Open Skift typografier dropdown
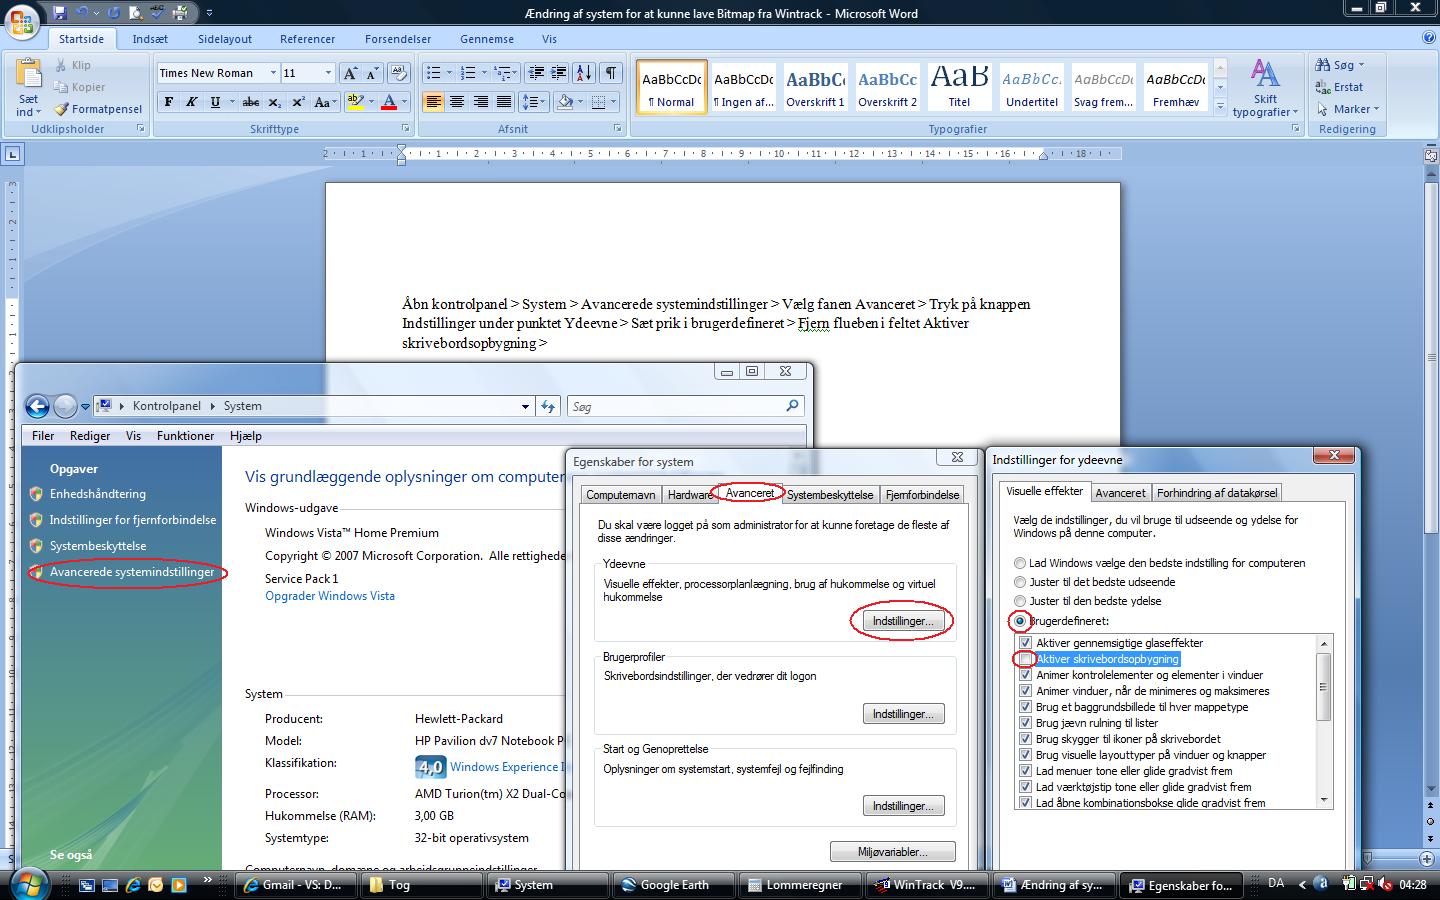Image resolution: width=1440 pixels, height=900 pixels. click(1265, 88)
